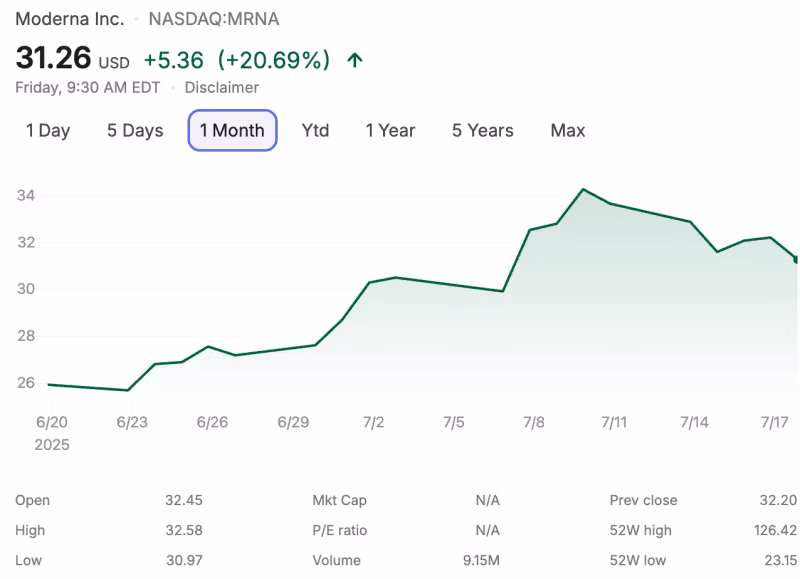Click the 7/8 date on the axis
Image resolution: width=800 pixels, height=579 pixels.
(x=534, y=422)
